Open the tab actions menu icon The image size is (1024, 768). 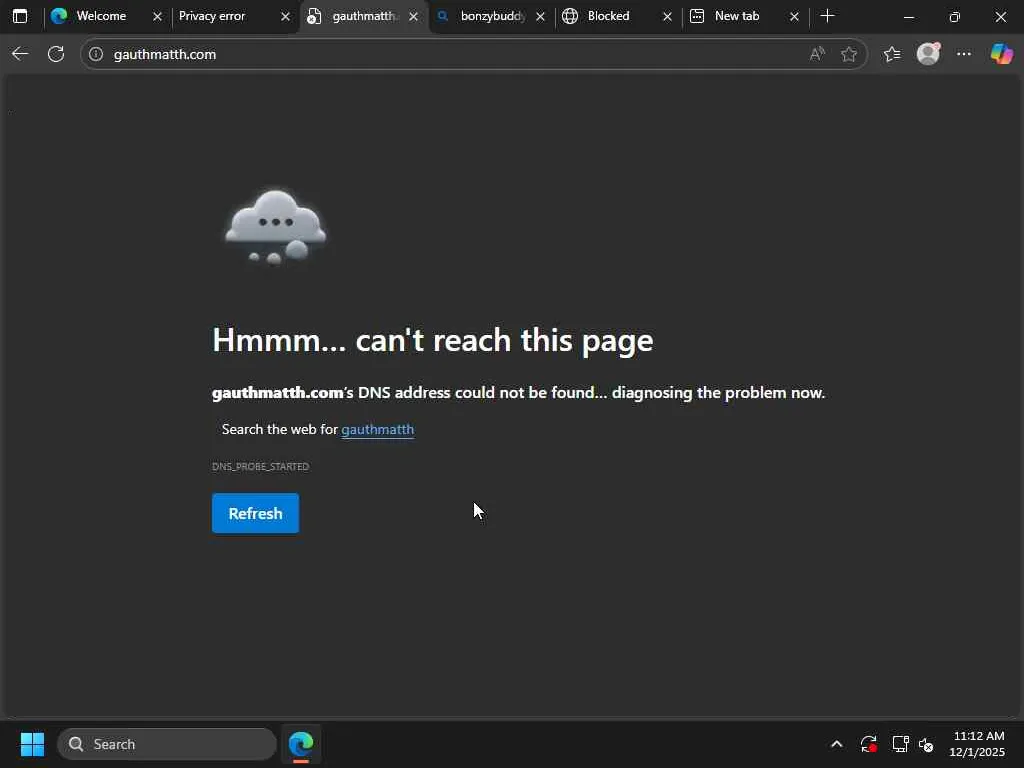click(x=20, y=16)
